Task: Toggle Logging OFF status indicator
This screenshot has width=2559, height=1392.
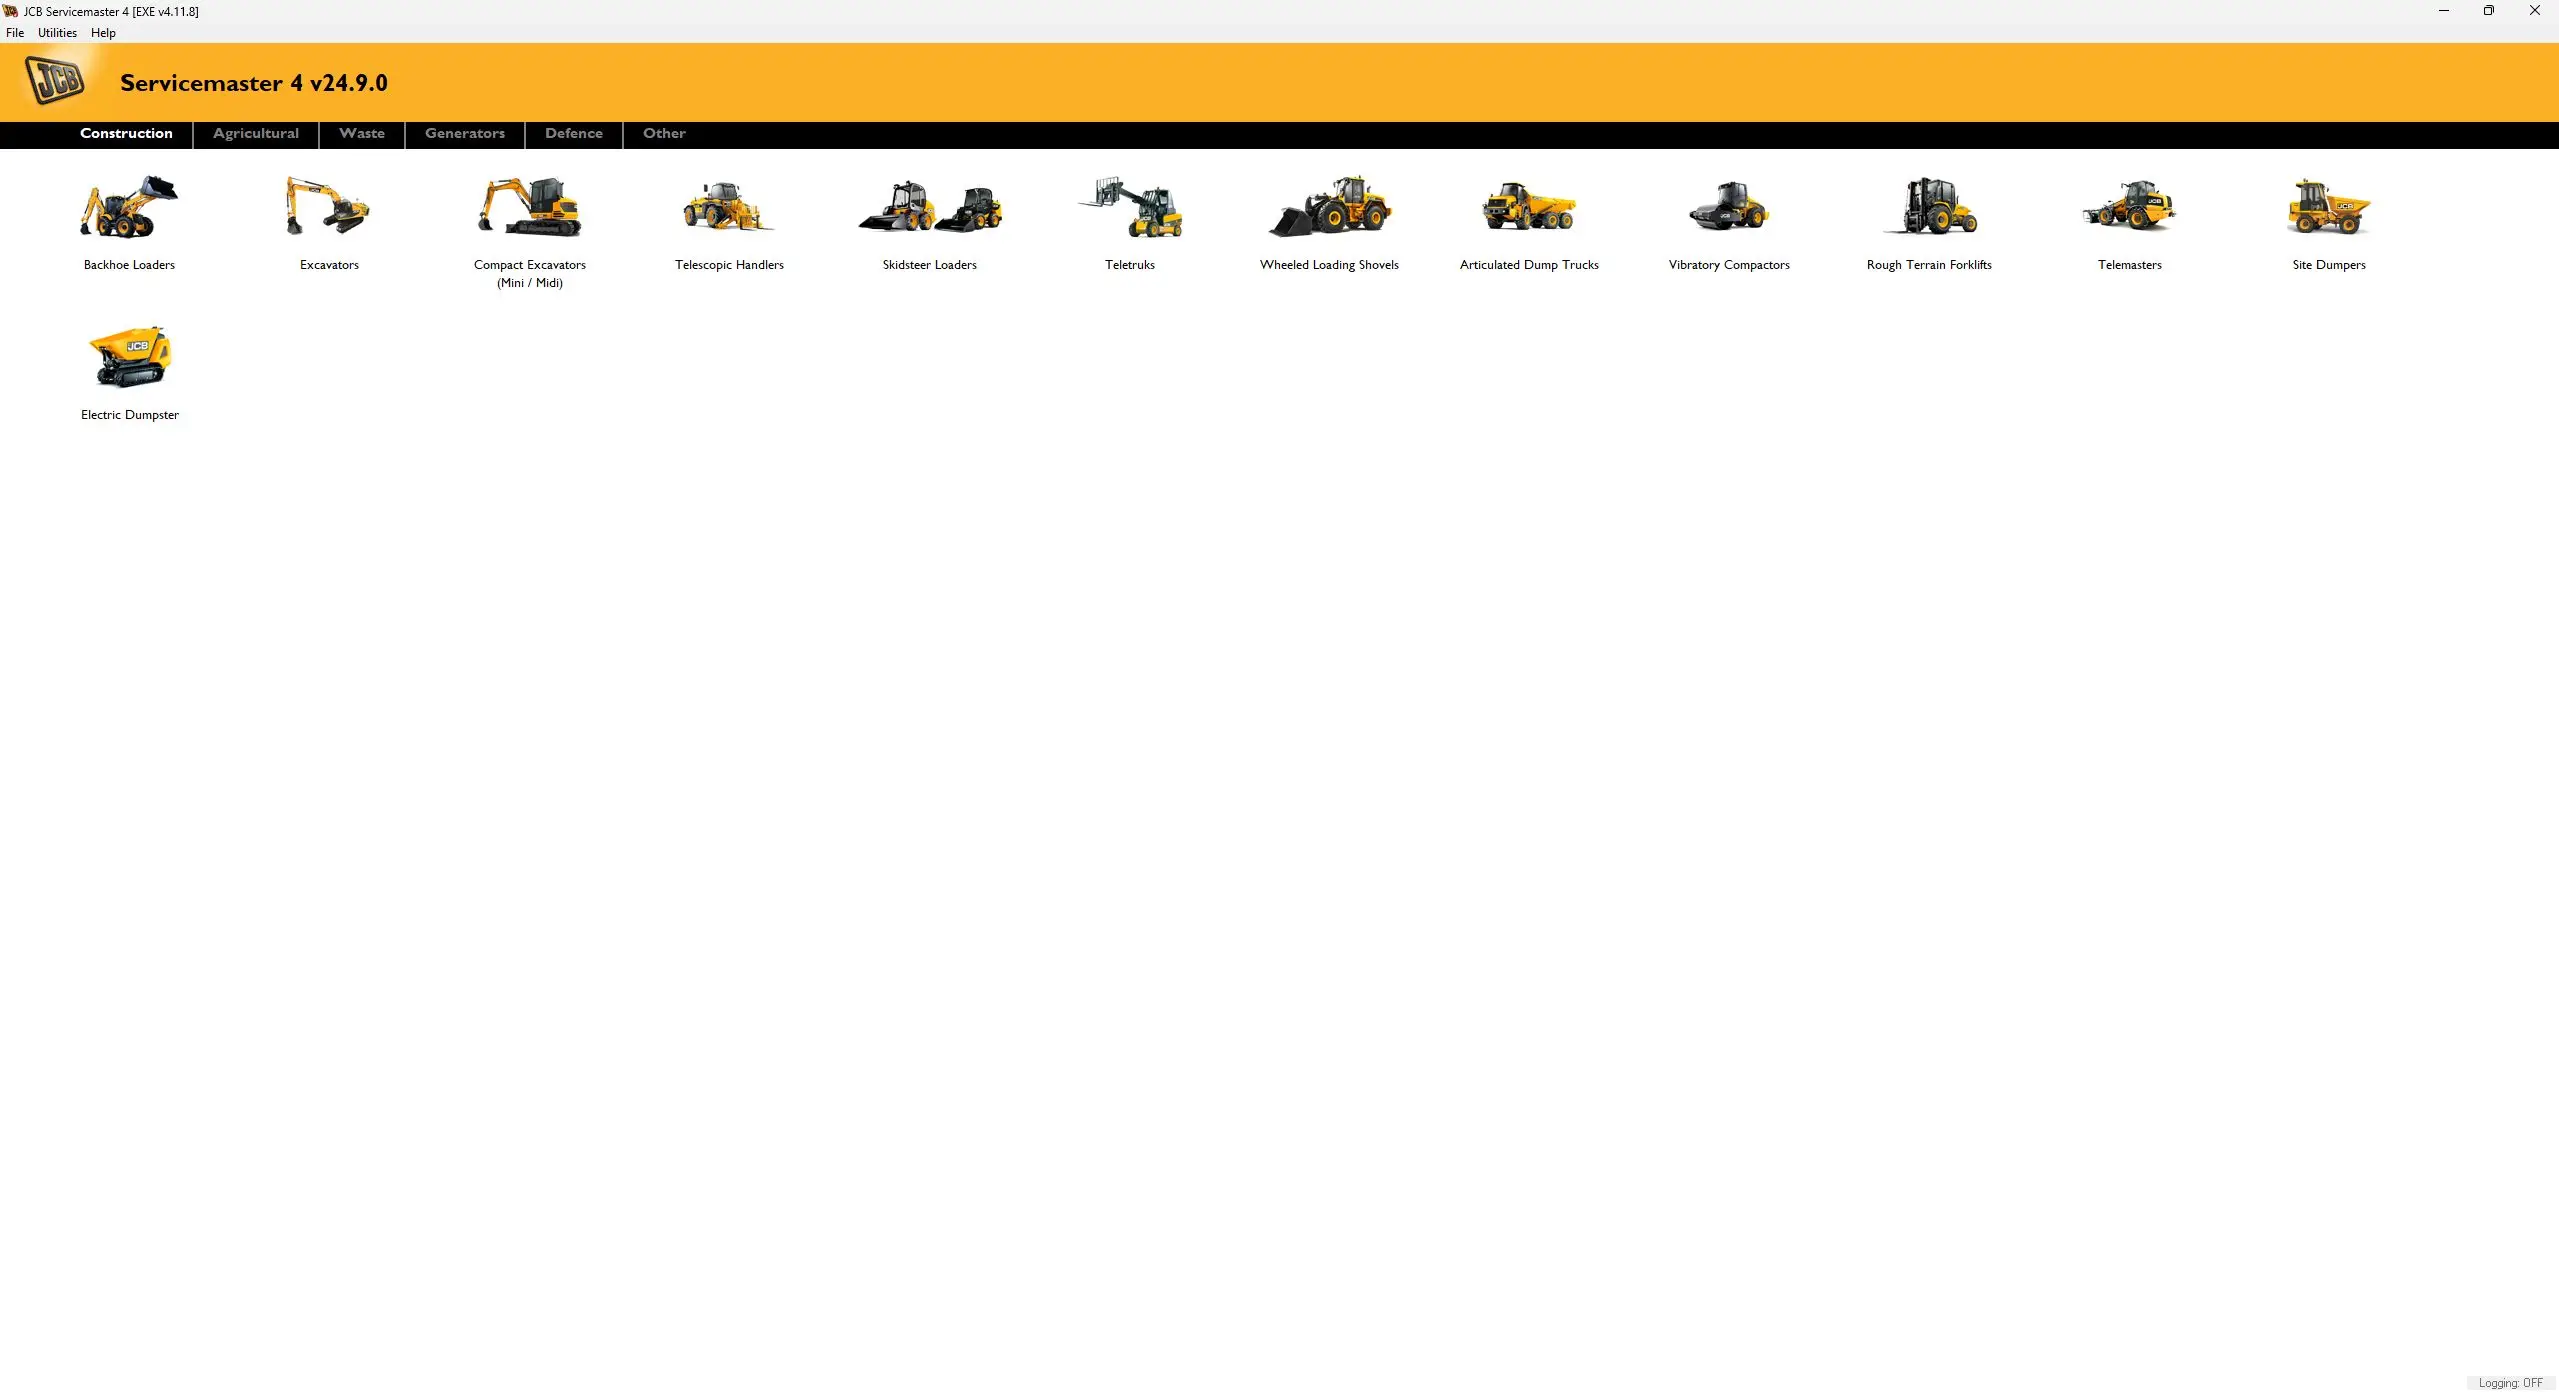Action: (x=2506, y=1382)
